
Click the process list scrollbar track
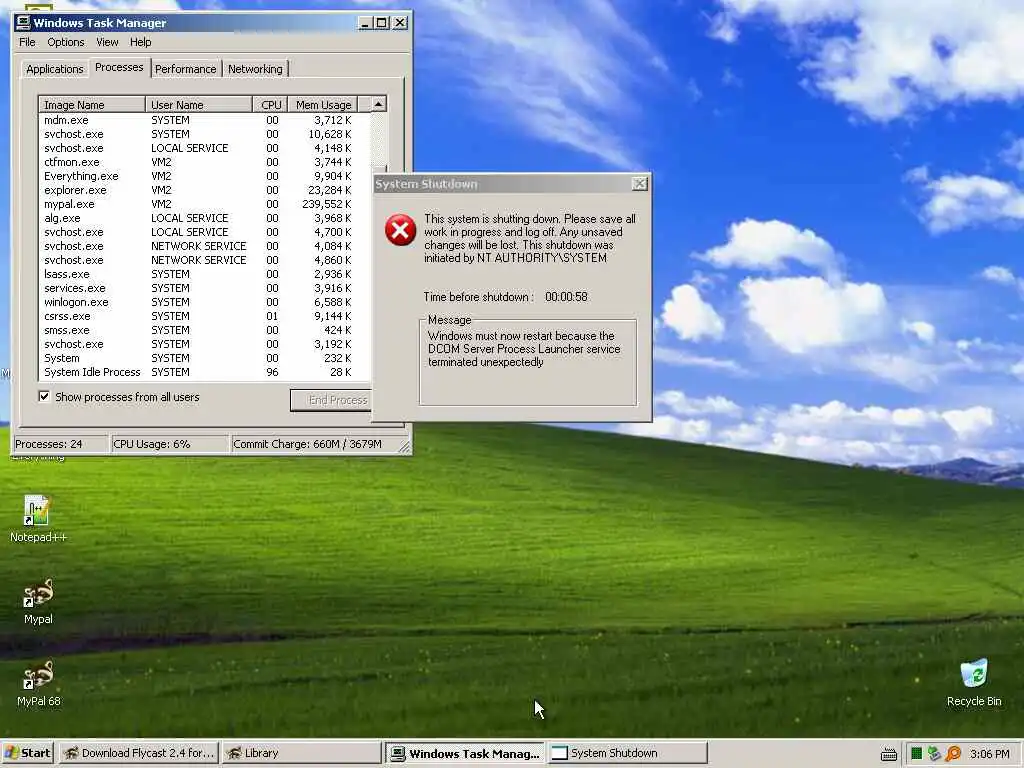tap(379, 140)
